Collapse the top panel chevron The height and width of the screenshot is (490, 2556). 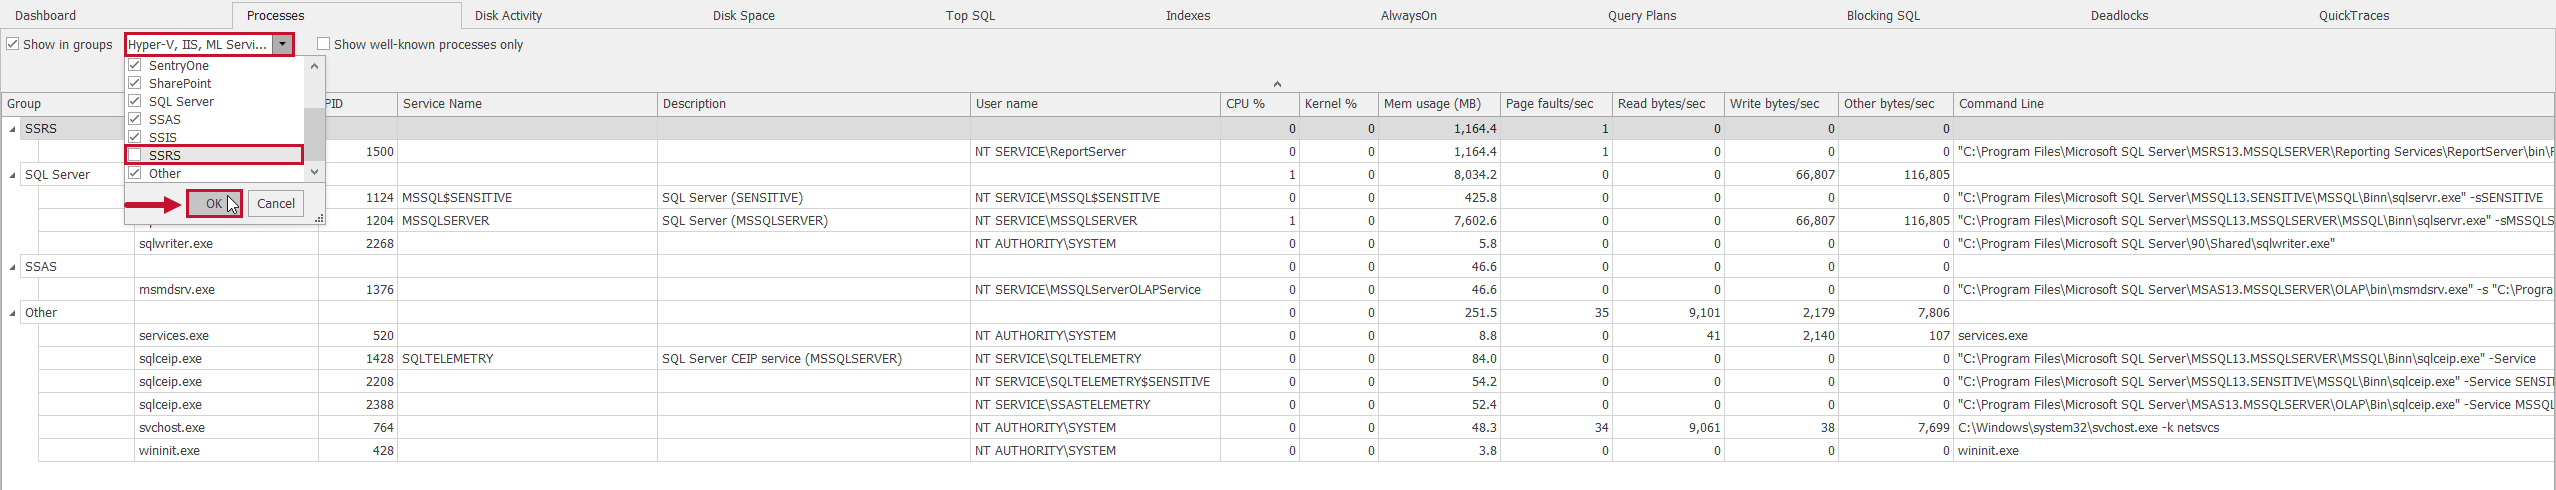(x=1277, y=84)
